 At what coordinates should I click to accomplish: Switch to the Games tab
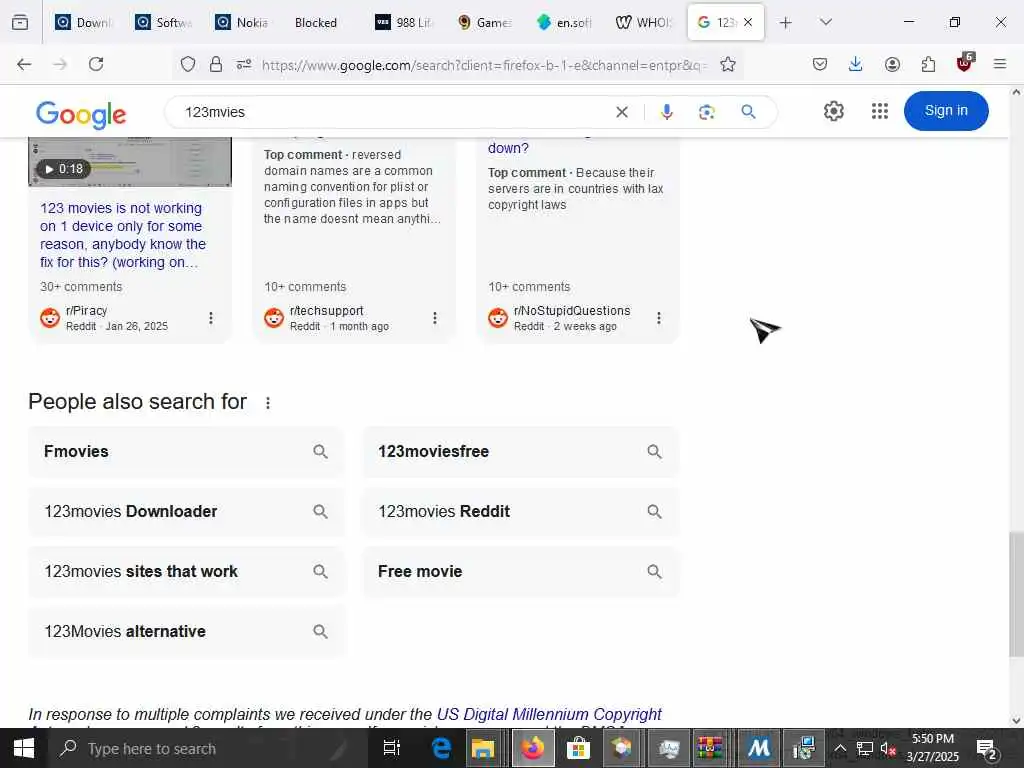485,22
